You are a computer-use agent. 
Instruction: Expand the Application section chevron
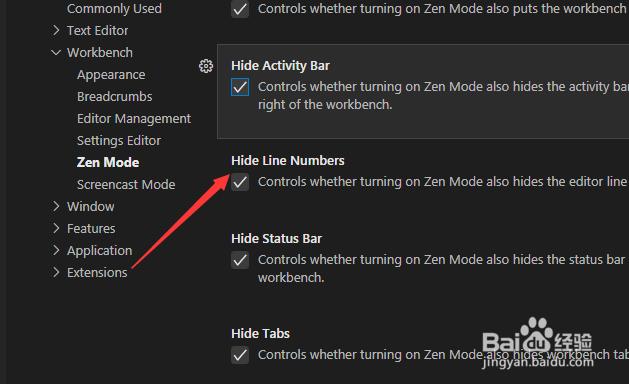point(56,250)
